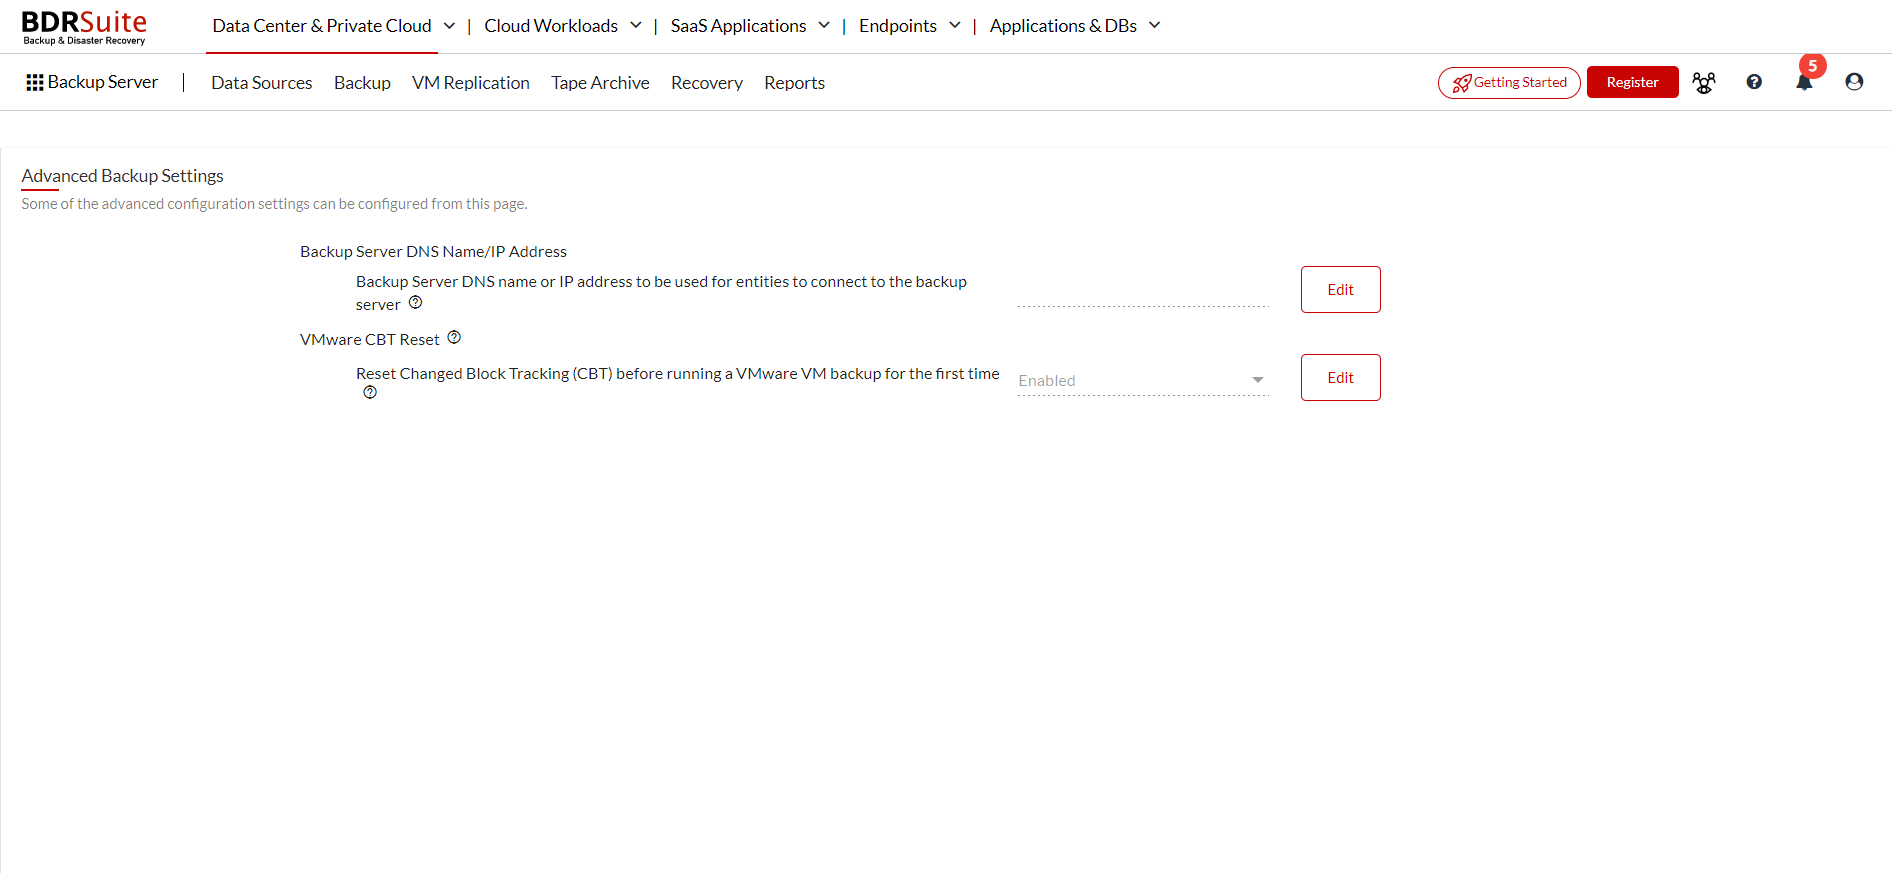
Task: Click the DNS name/IP address input field
Action: pos(1143,293)
